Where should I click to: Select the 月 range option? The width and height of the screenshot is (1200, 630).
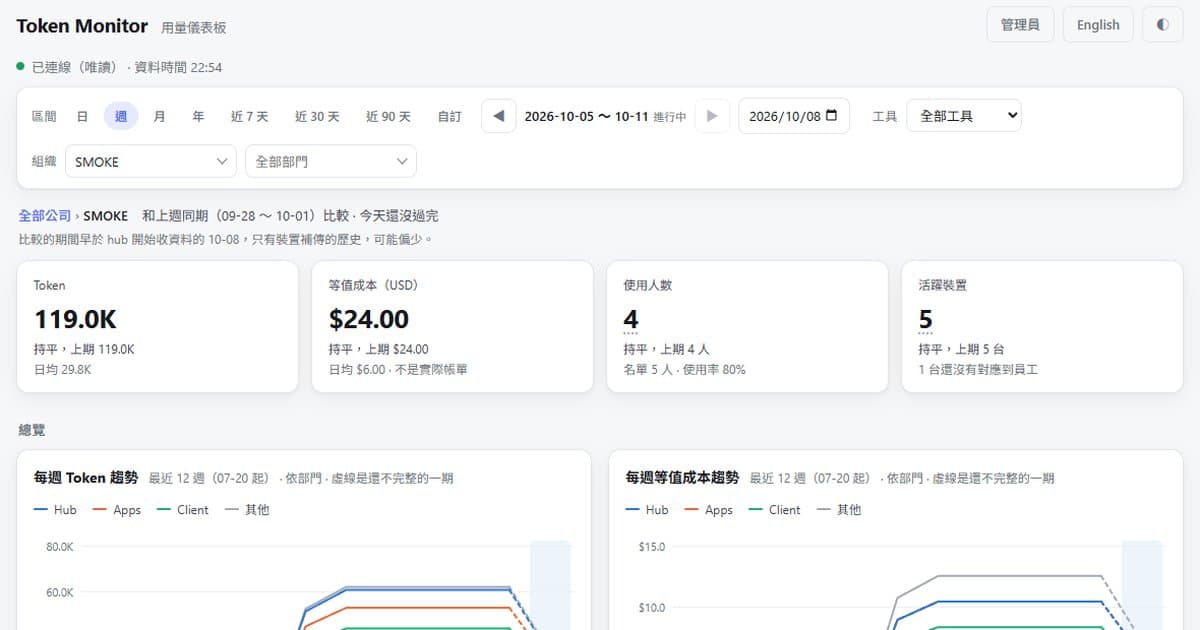[x=159, y=116]
